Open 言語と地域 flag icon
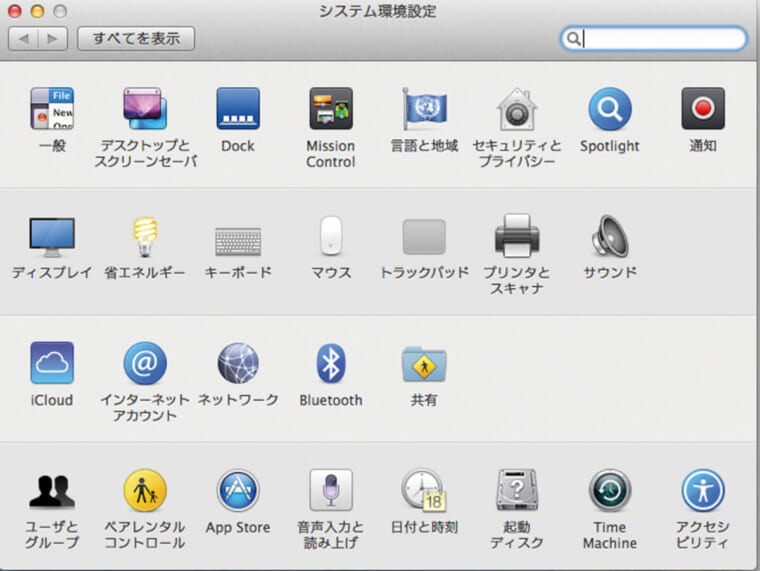The width and height of the screenshot is (760, 571). click(424, 109)
